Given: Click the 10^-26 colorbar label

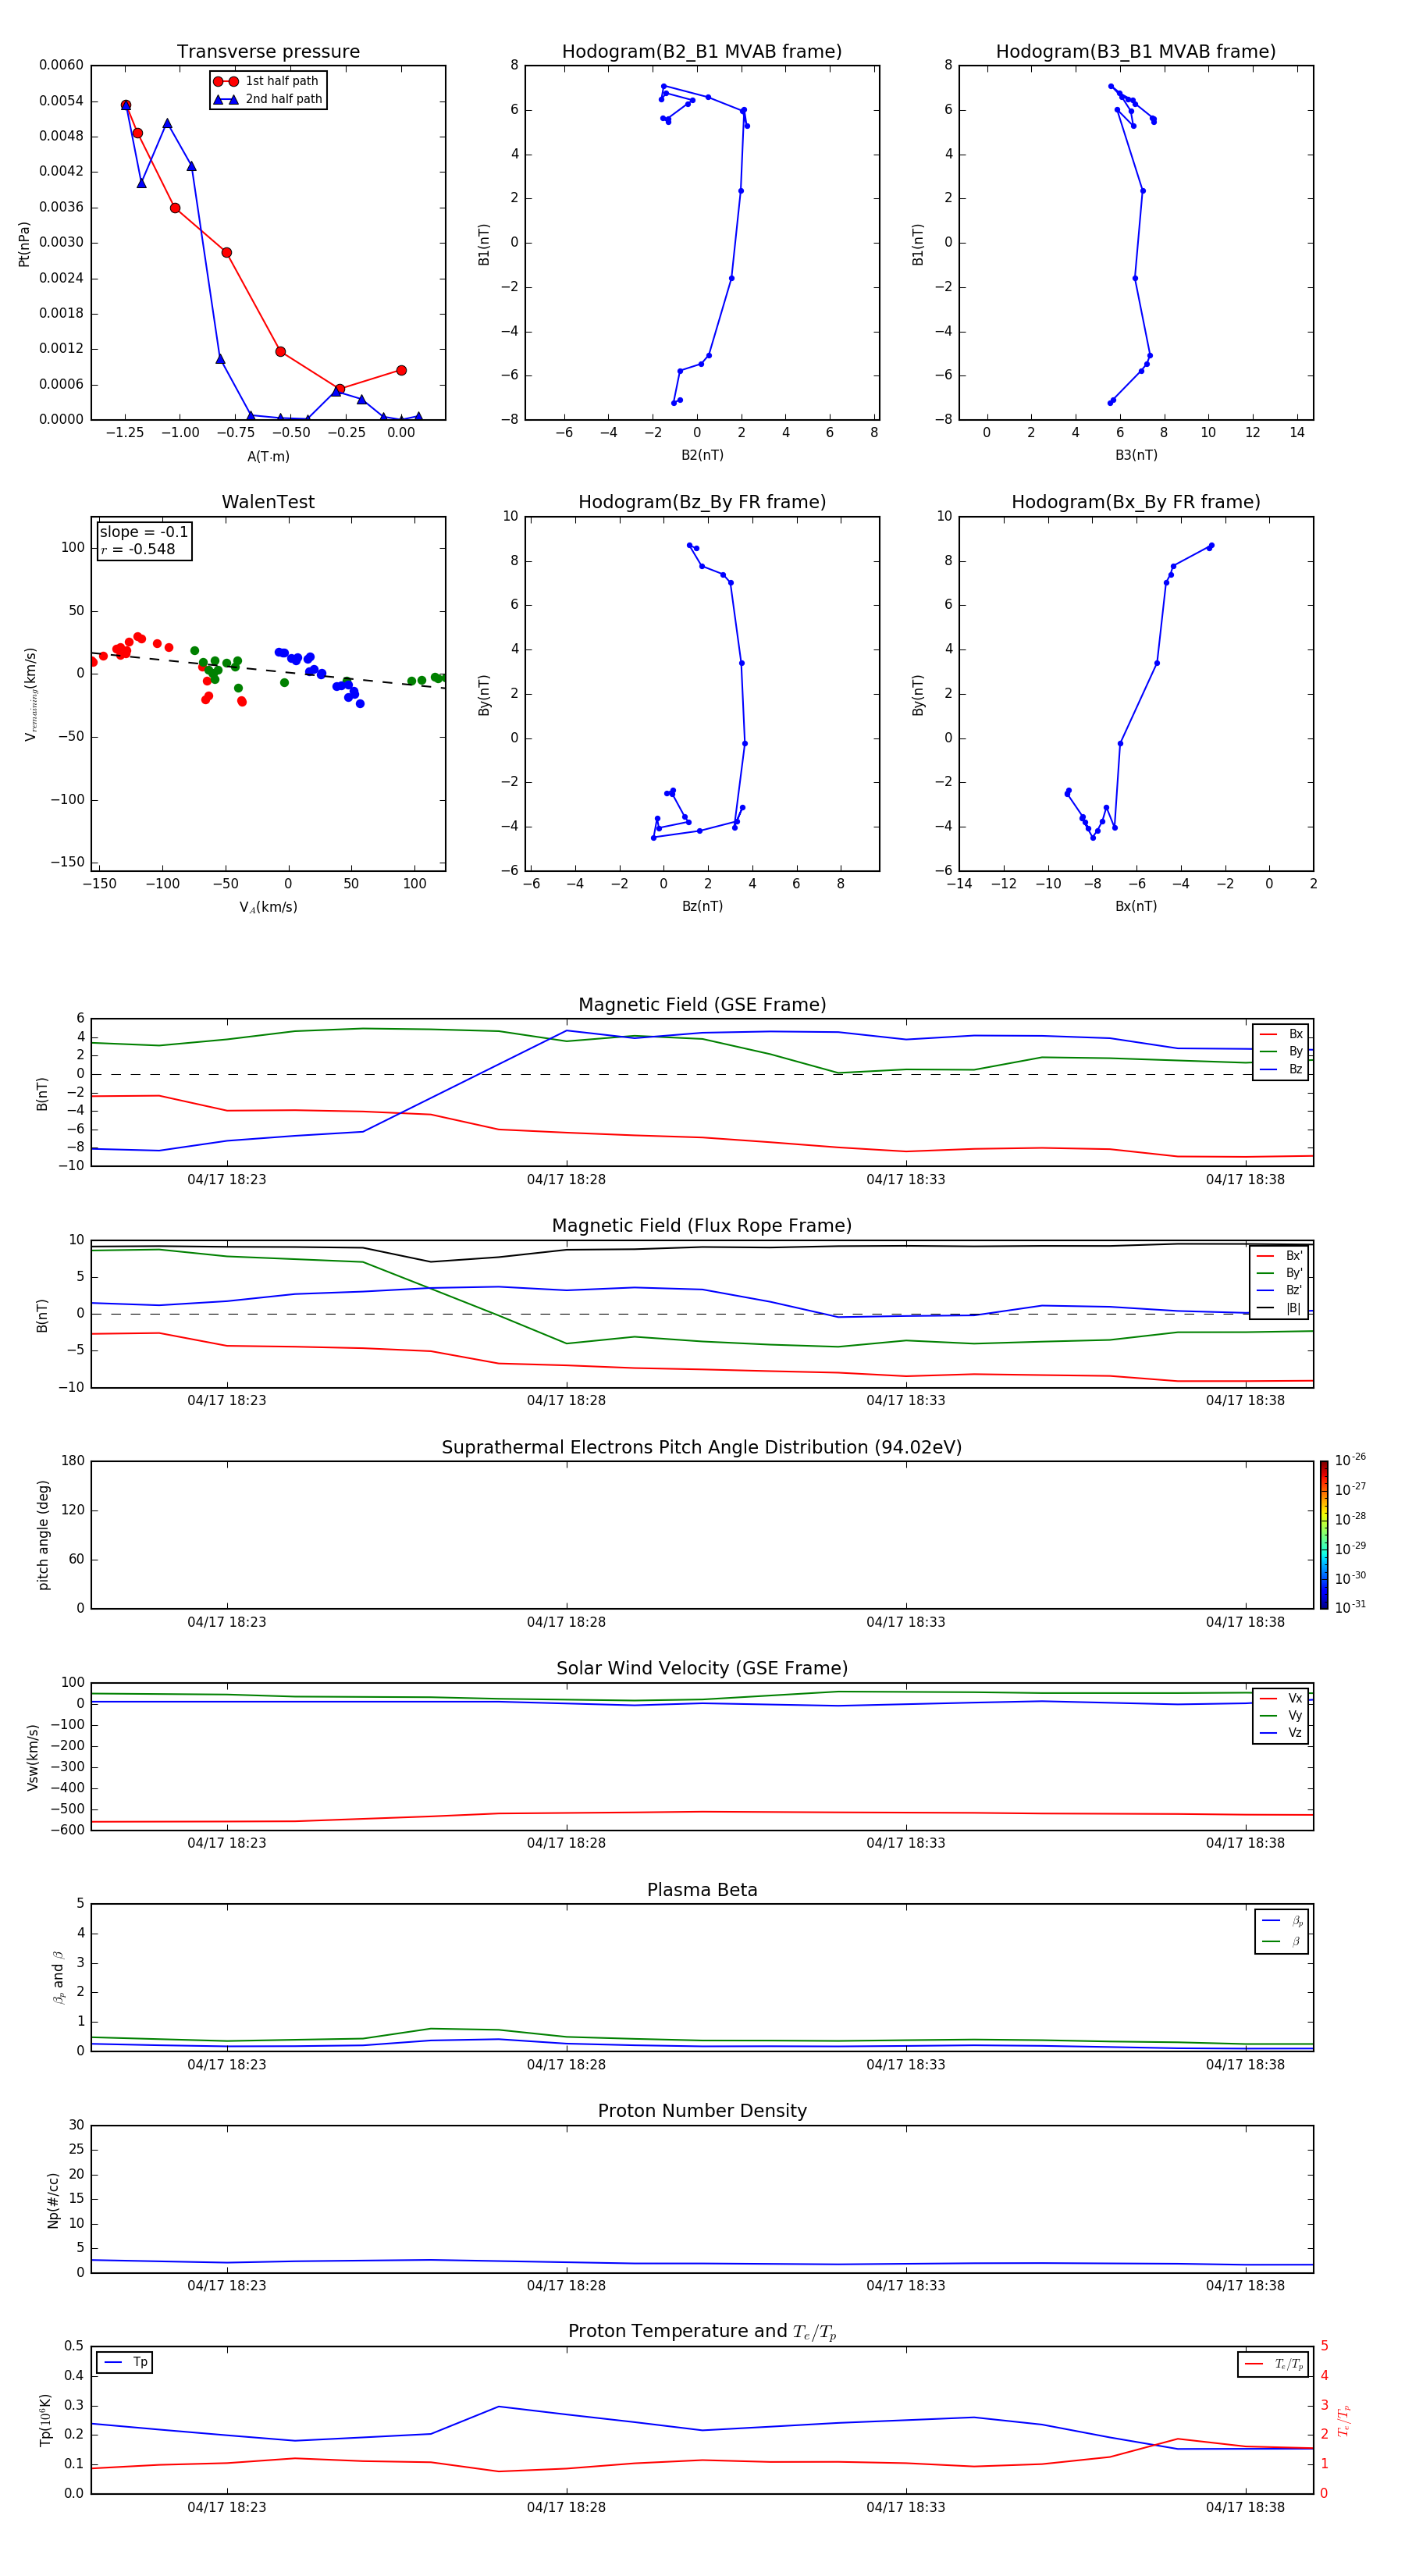Looking at the screenshot, I should click(x=1350, y=1460).
